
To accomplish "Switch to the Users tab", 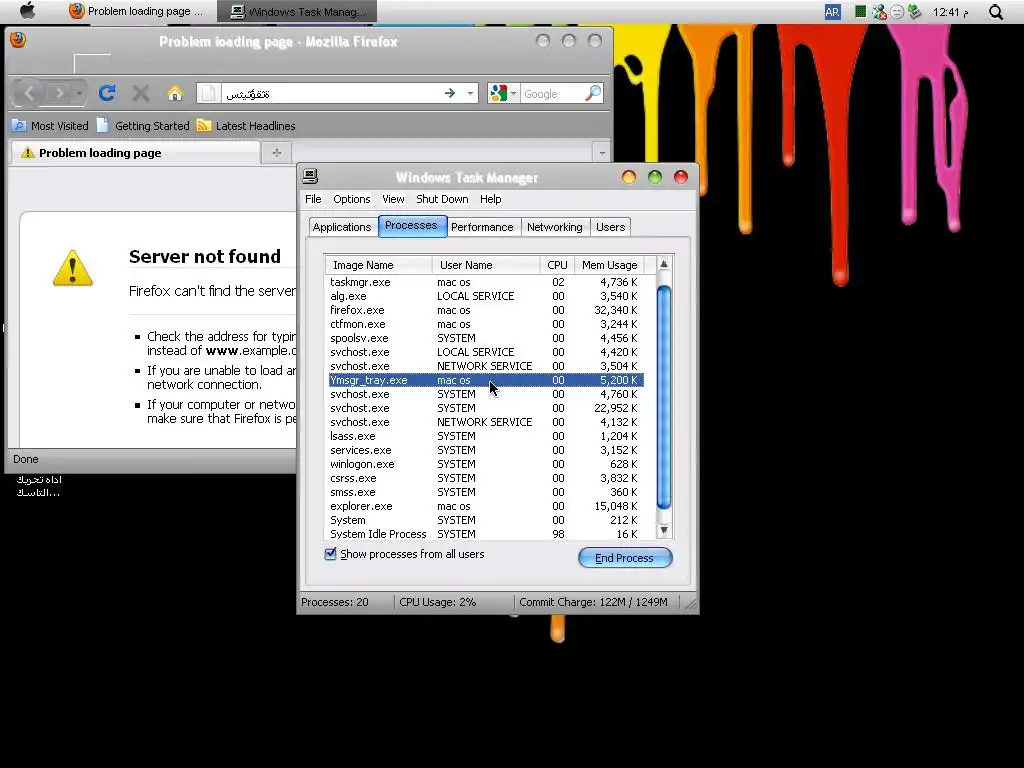I will point(611,227).
